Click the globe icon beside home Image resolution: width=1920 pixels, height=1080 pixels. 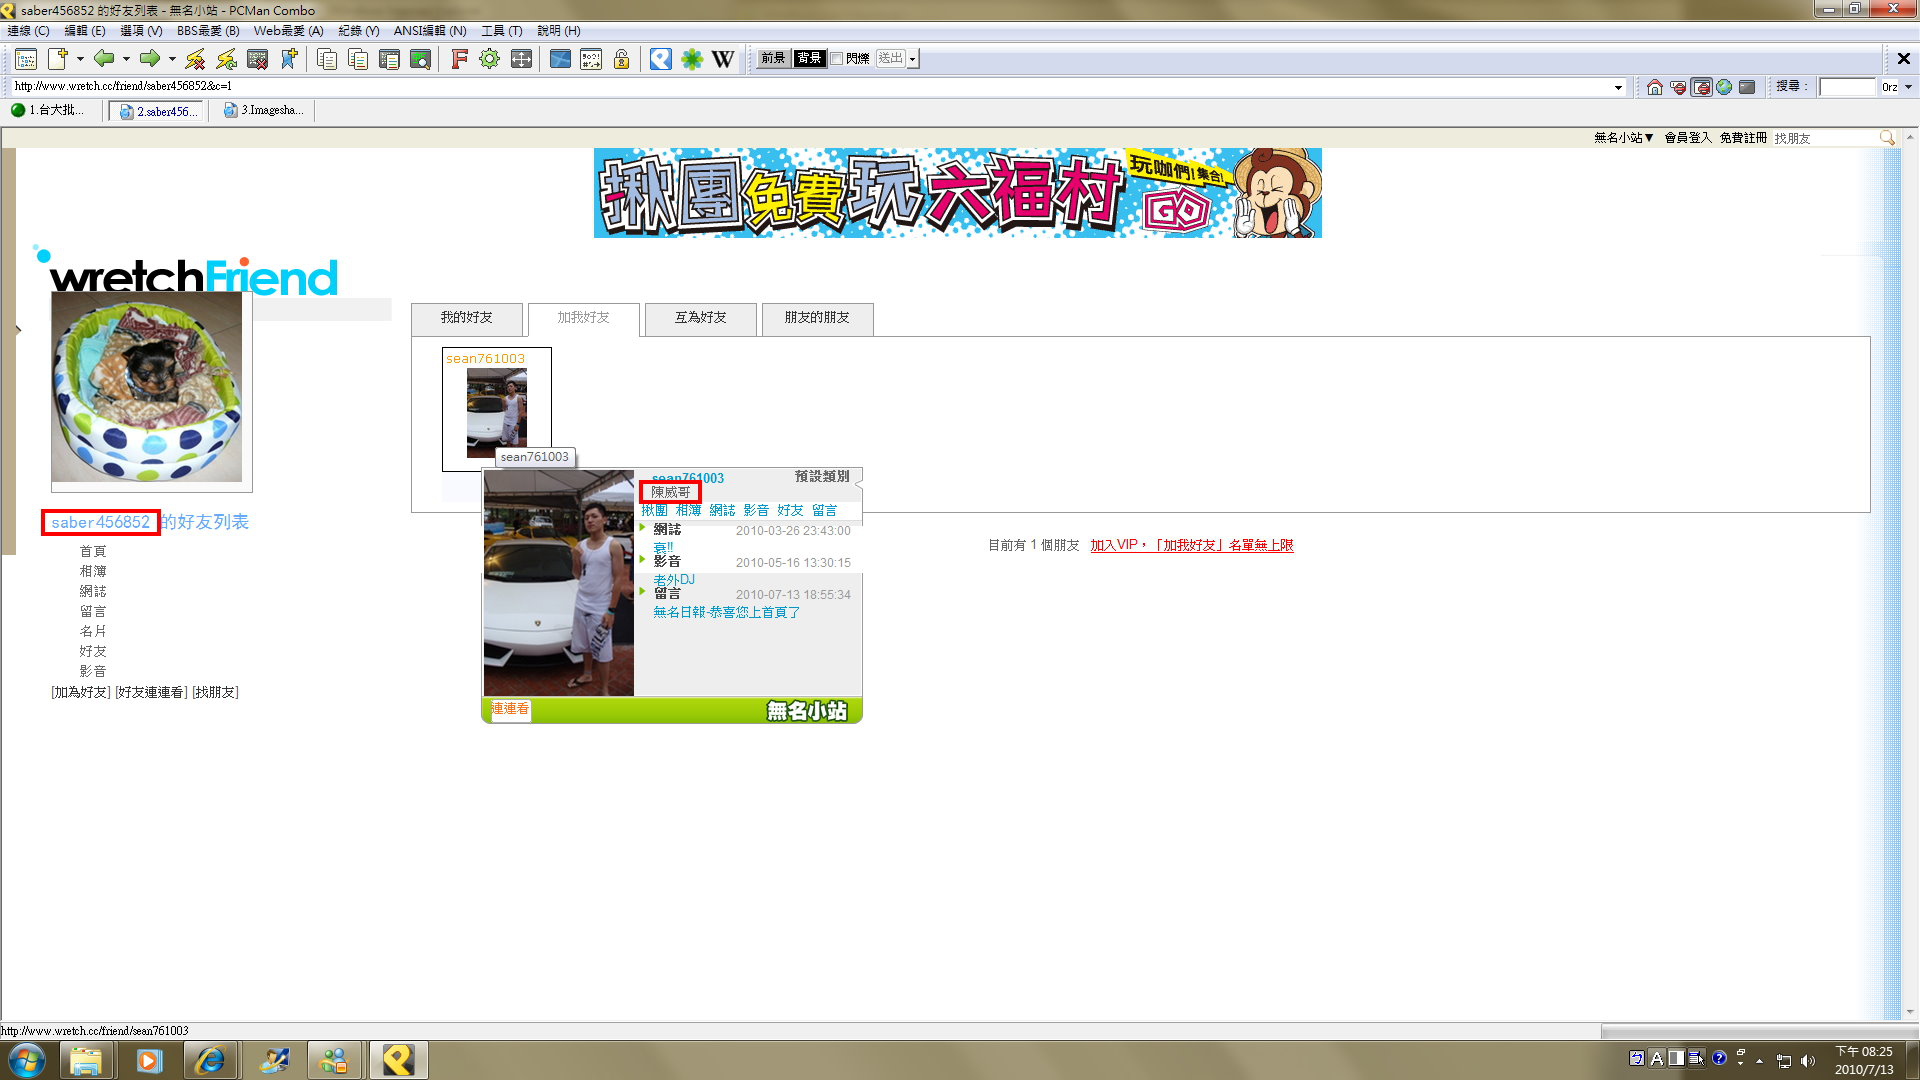pos(1724,87)
